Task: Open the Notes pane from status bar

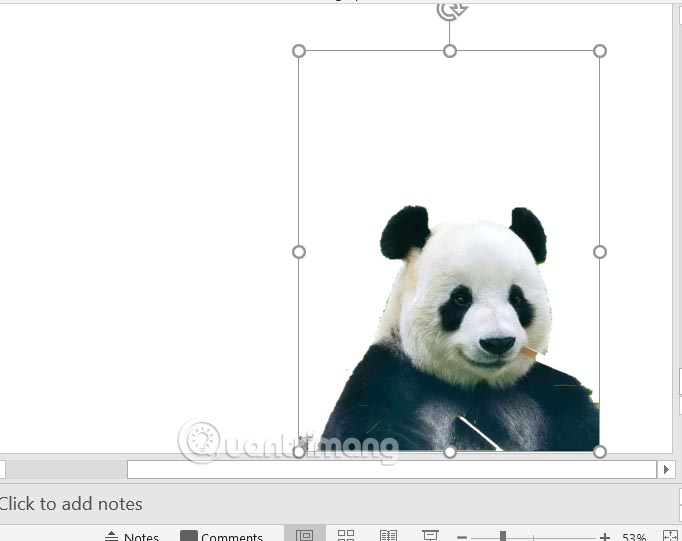Action: [x=132, y=536]
